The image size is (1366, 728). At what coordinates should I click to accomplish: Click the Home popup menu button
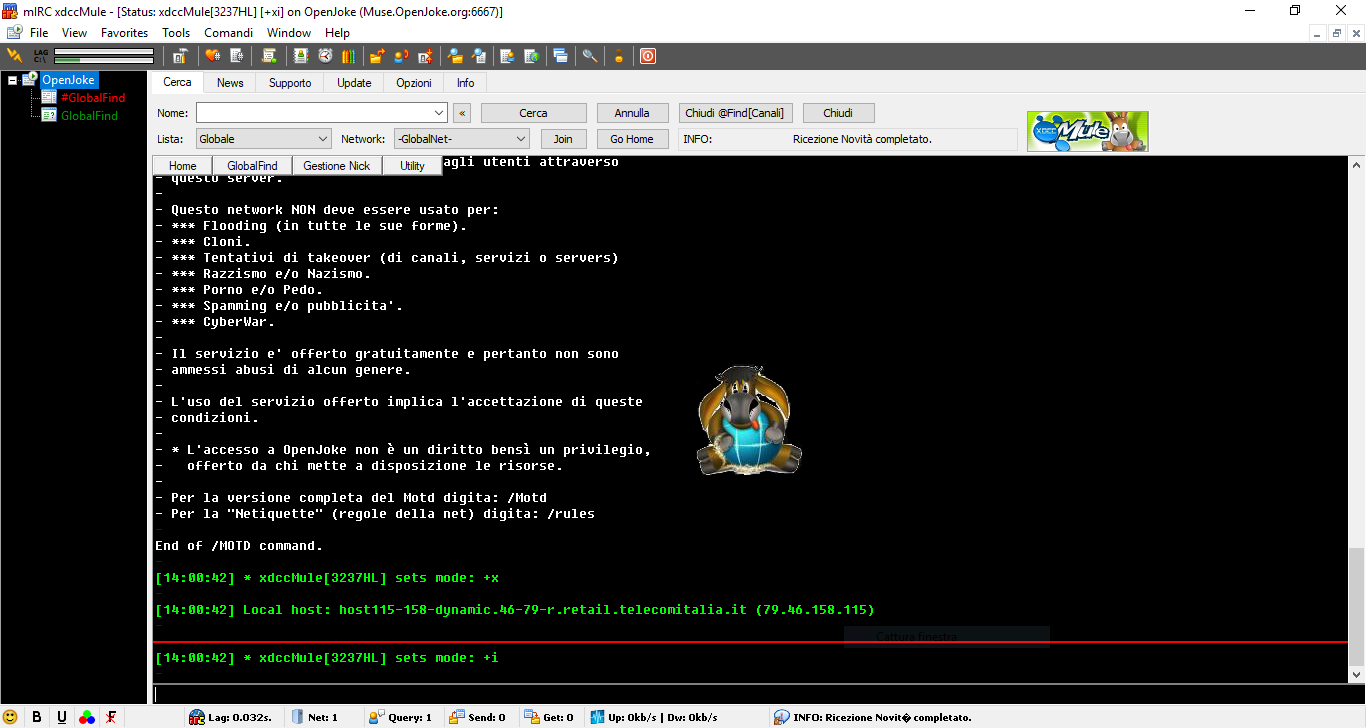tap(183, 166)
